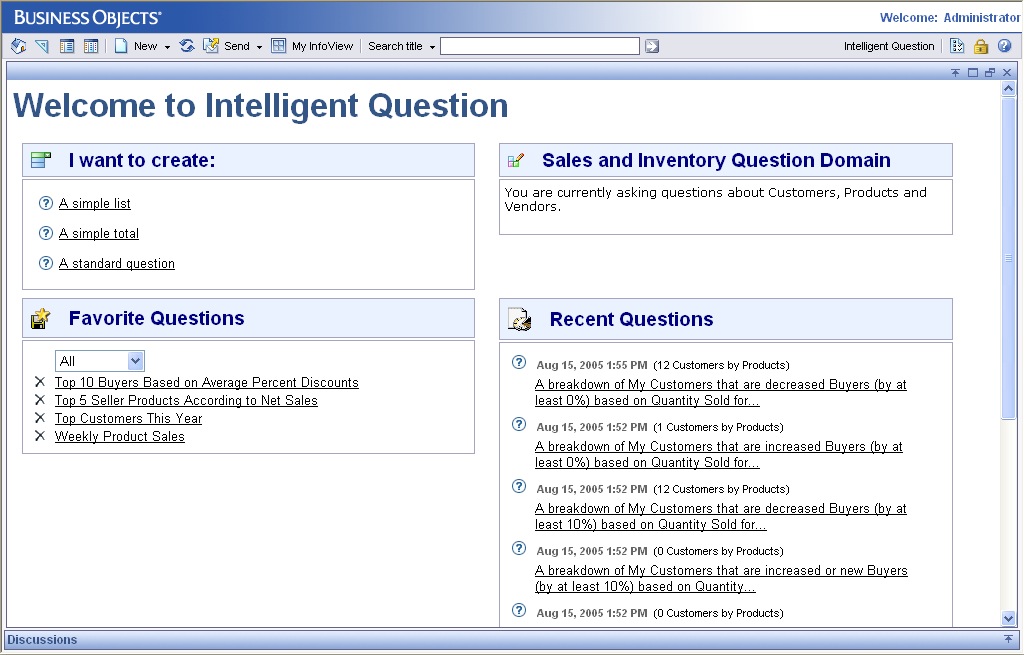Open the increased Buyers by at least 0% question
1026x655 pixels.
coord(718,455)
